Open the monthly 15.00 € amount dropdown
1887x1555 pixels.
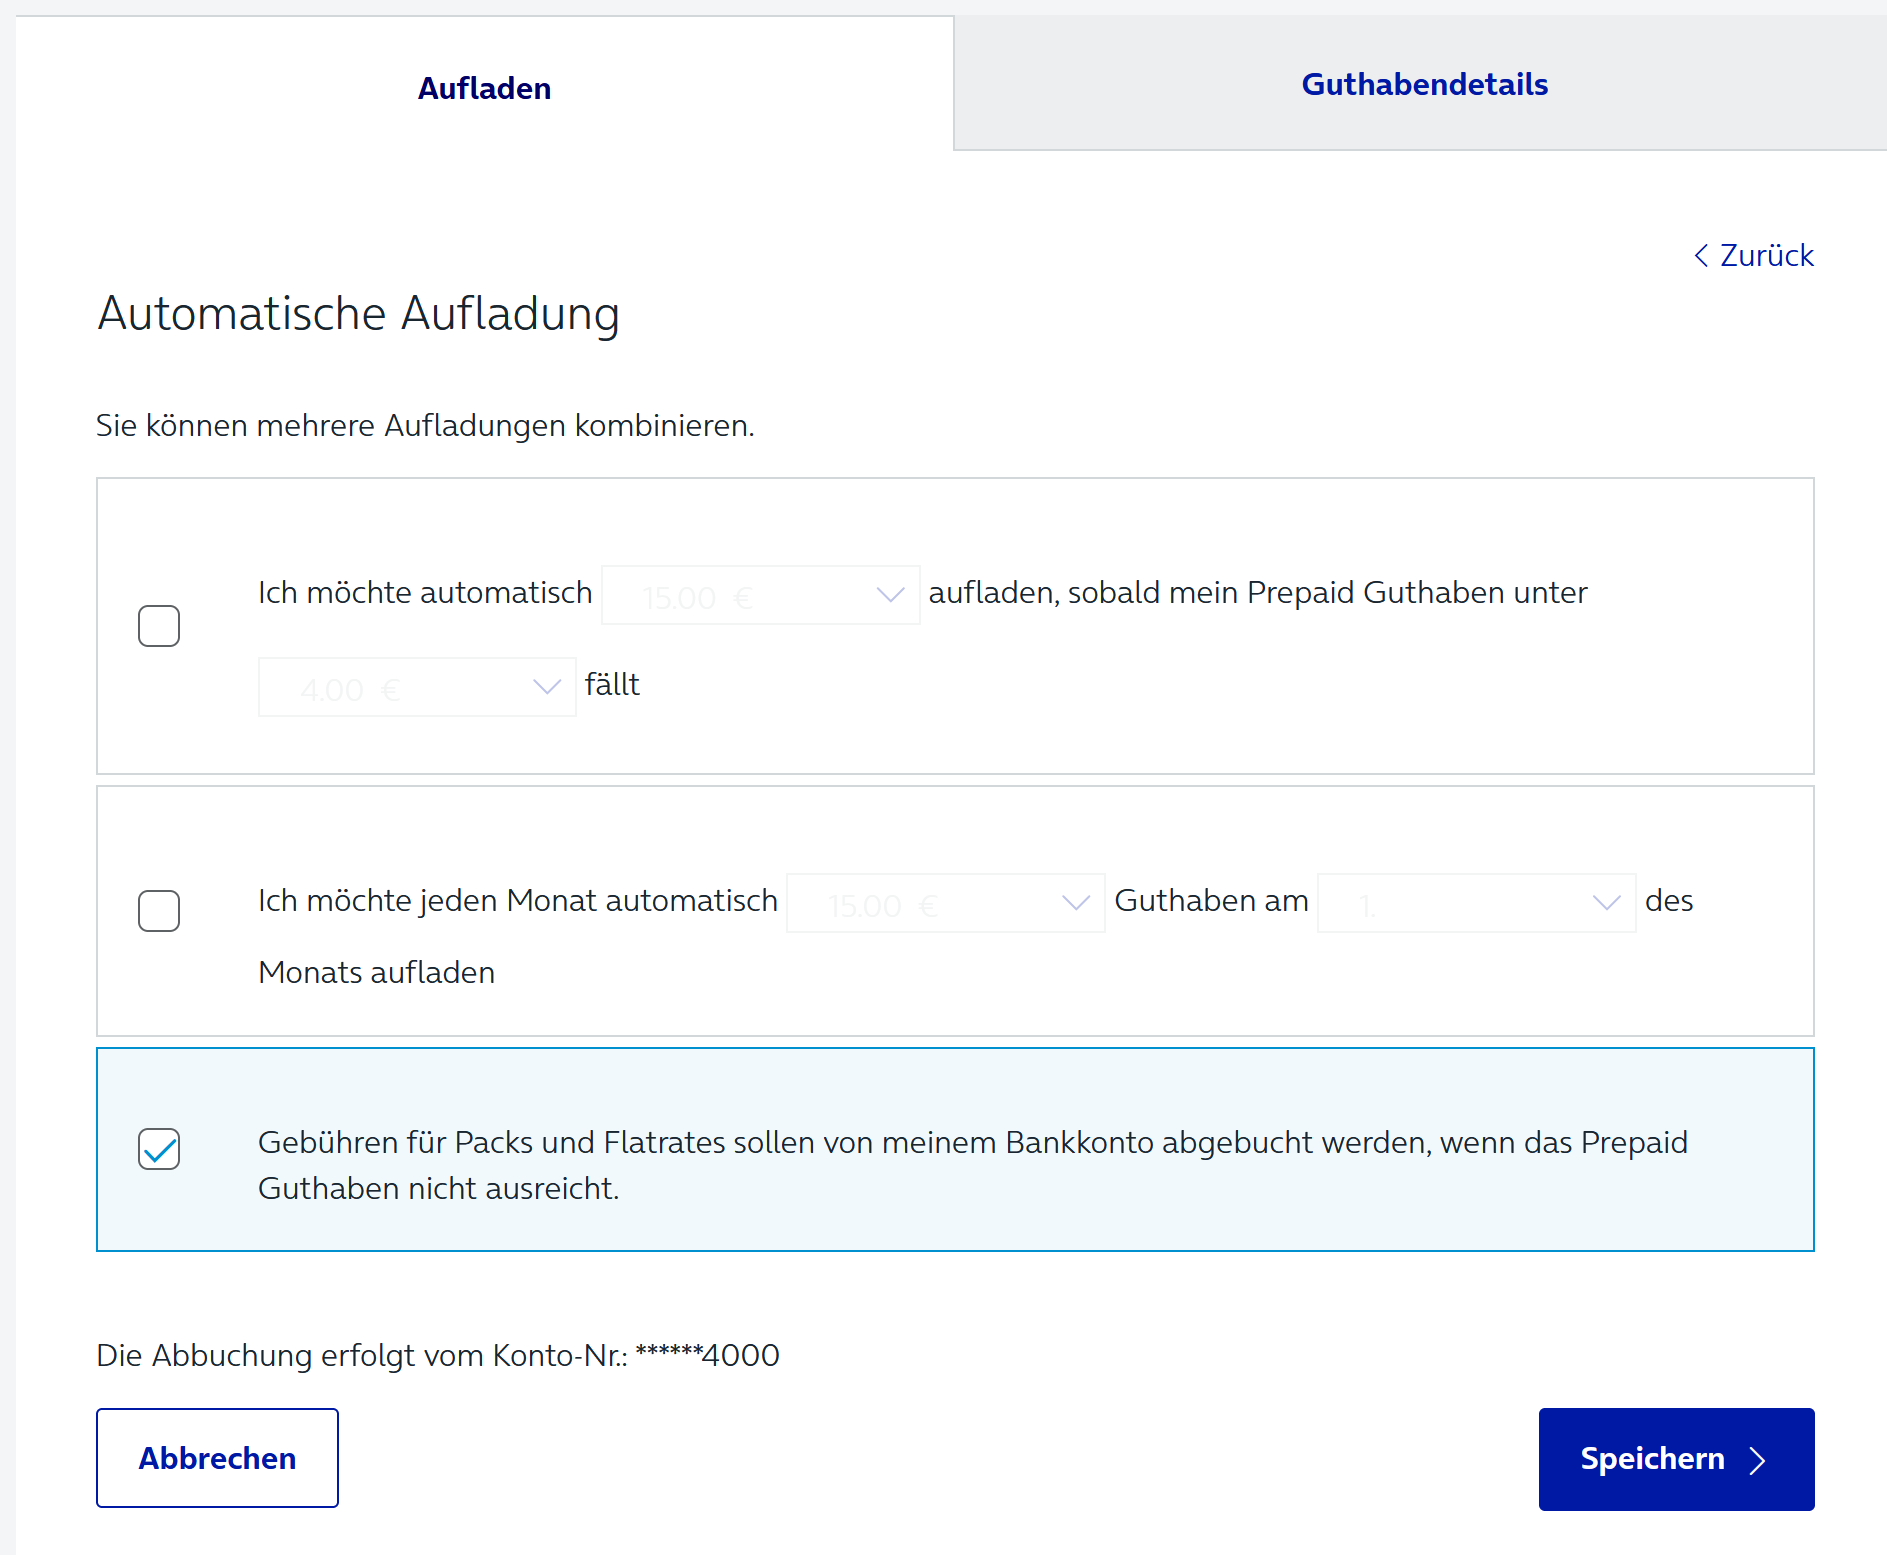944,904
